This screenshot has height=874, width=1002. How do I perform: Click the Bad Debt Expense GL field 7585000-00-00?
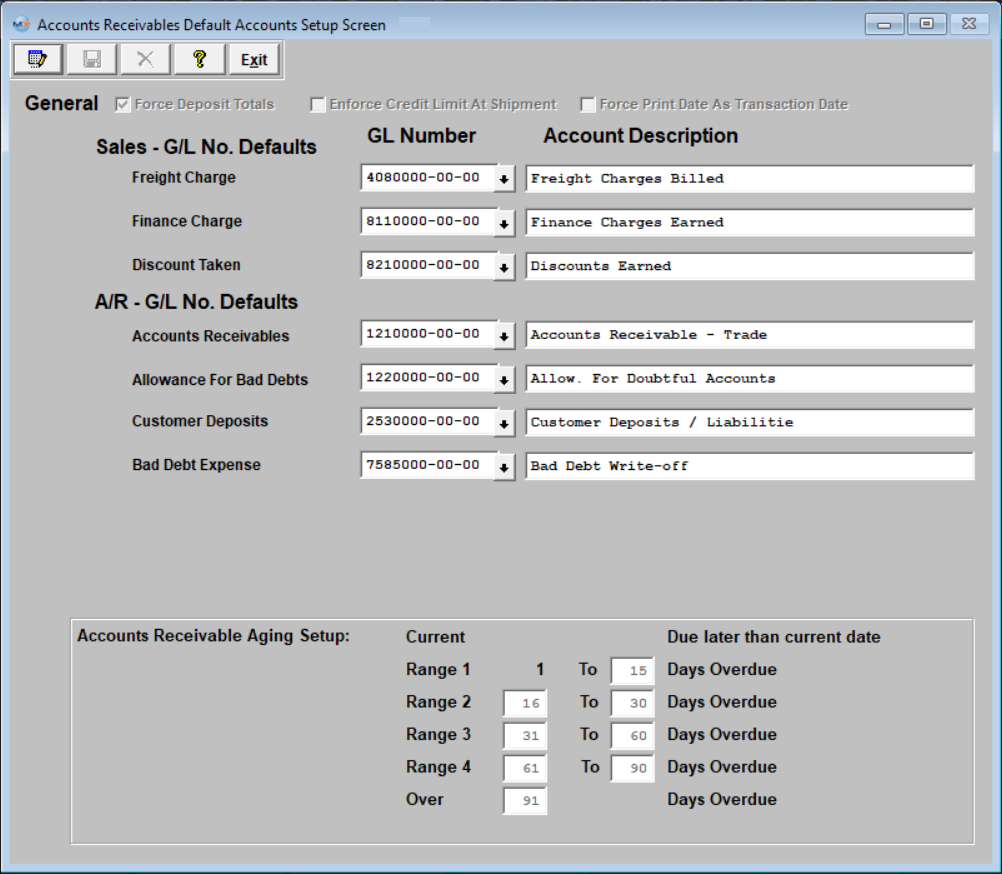(427, 464)
